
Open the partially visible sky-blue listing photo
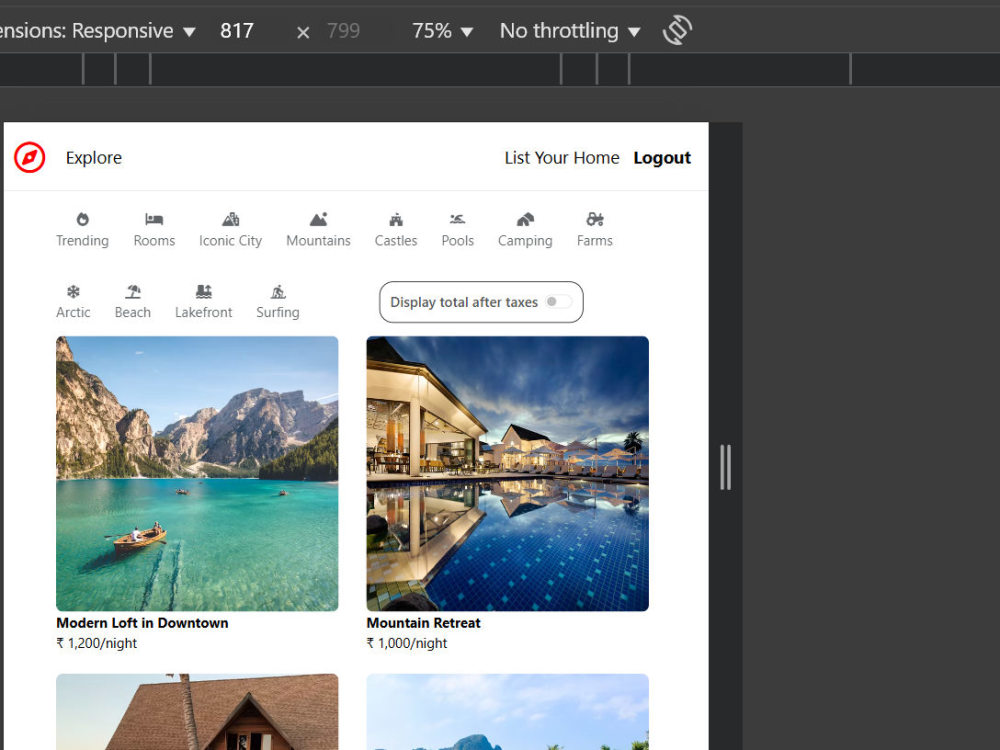508,712
